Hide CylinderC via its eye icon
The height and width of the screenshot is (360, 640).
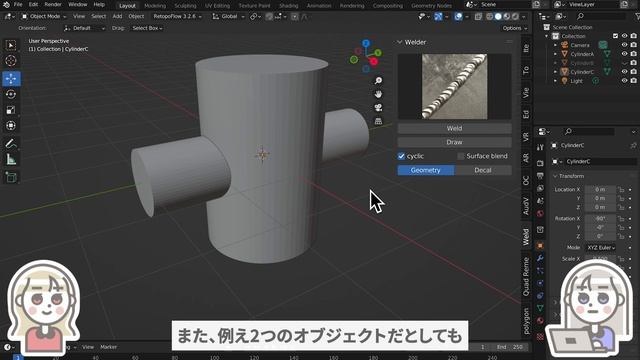click(x=624, y=72)
